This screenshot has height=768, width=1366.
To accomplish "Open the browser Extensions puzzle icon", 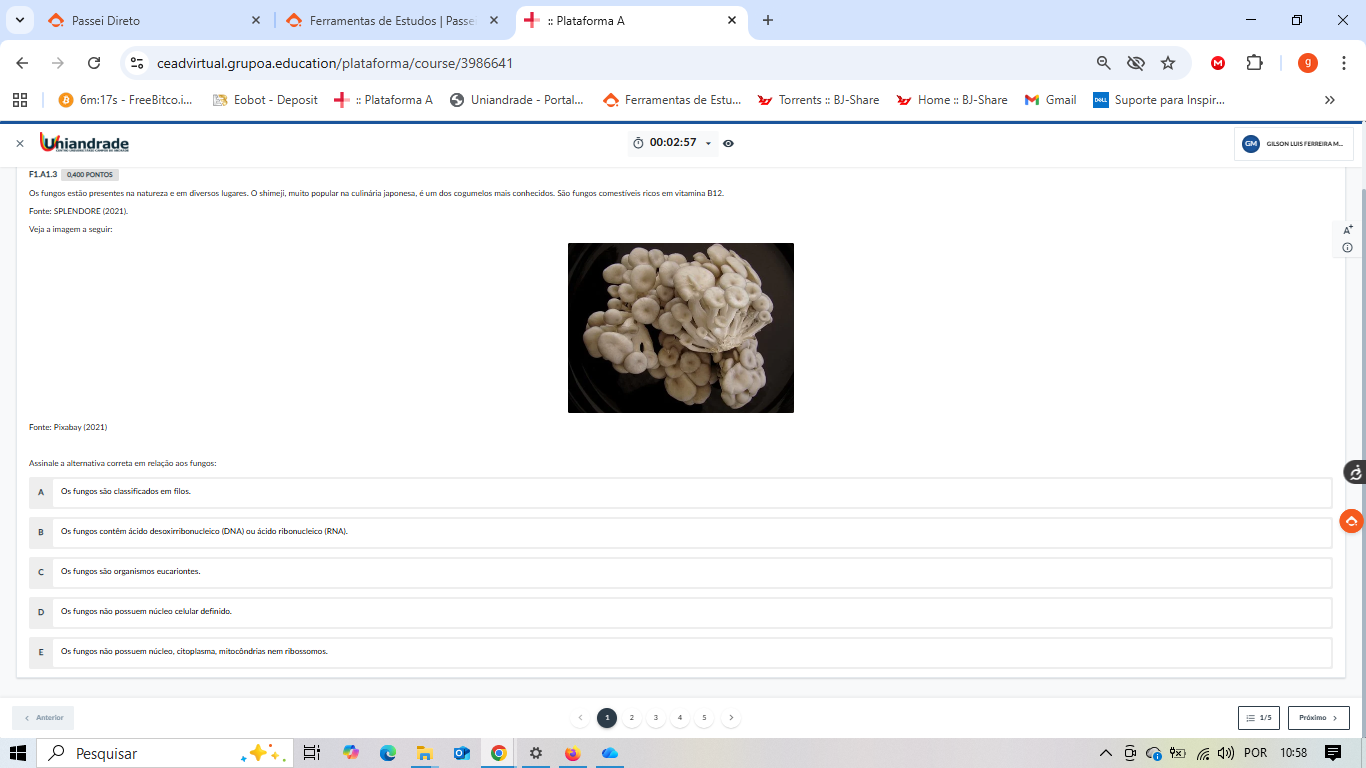I will pyautogui.click(x=1254, y=63).
